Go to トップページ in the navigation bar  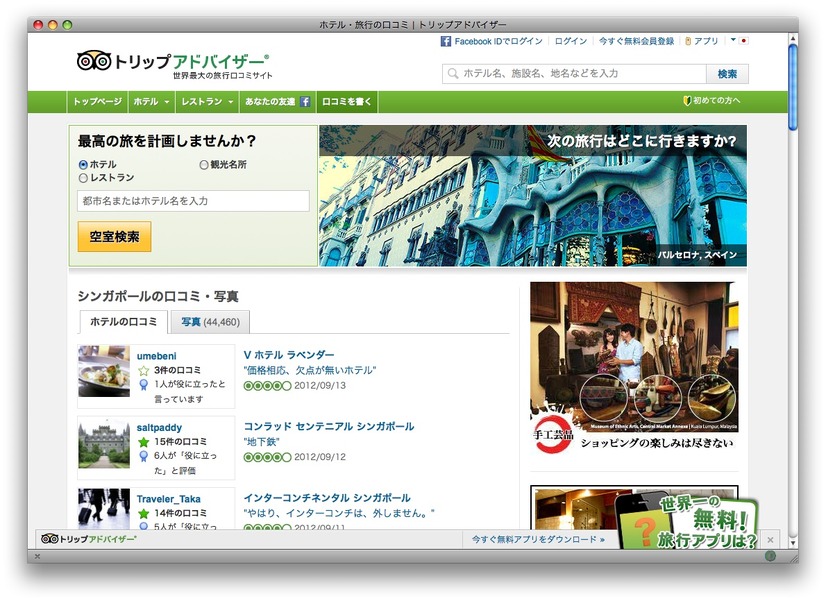tap(97, 102)
